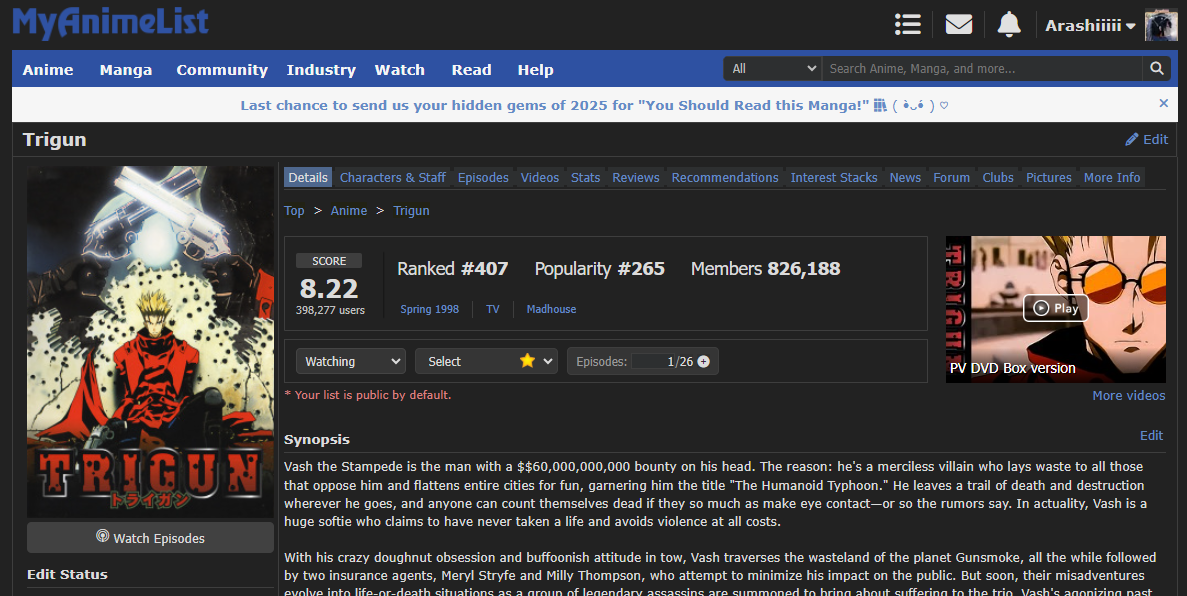Select the Details tab
This screenshot has width=1187, height=596.
(308, 177)
